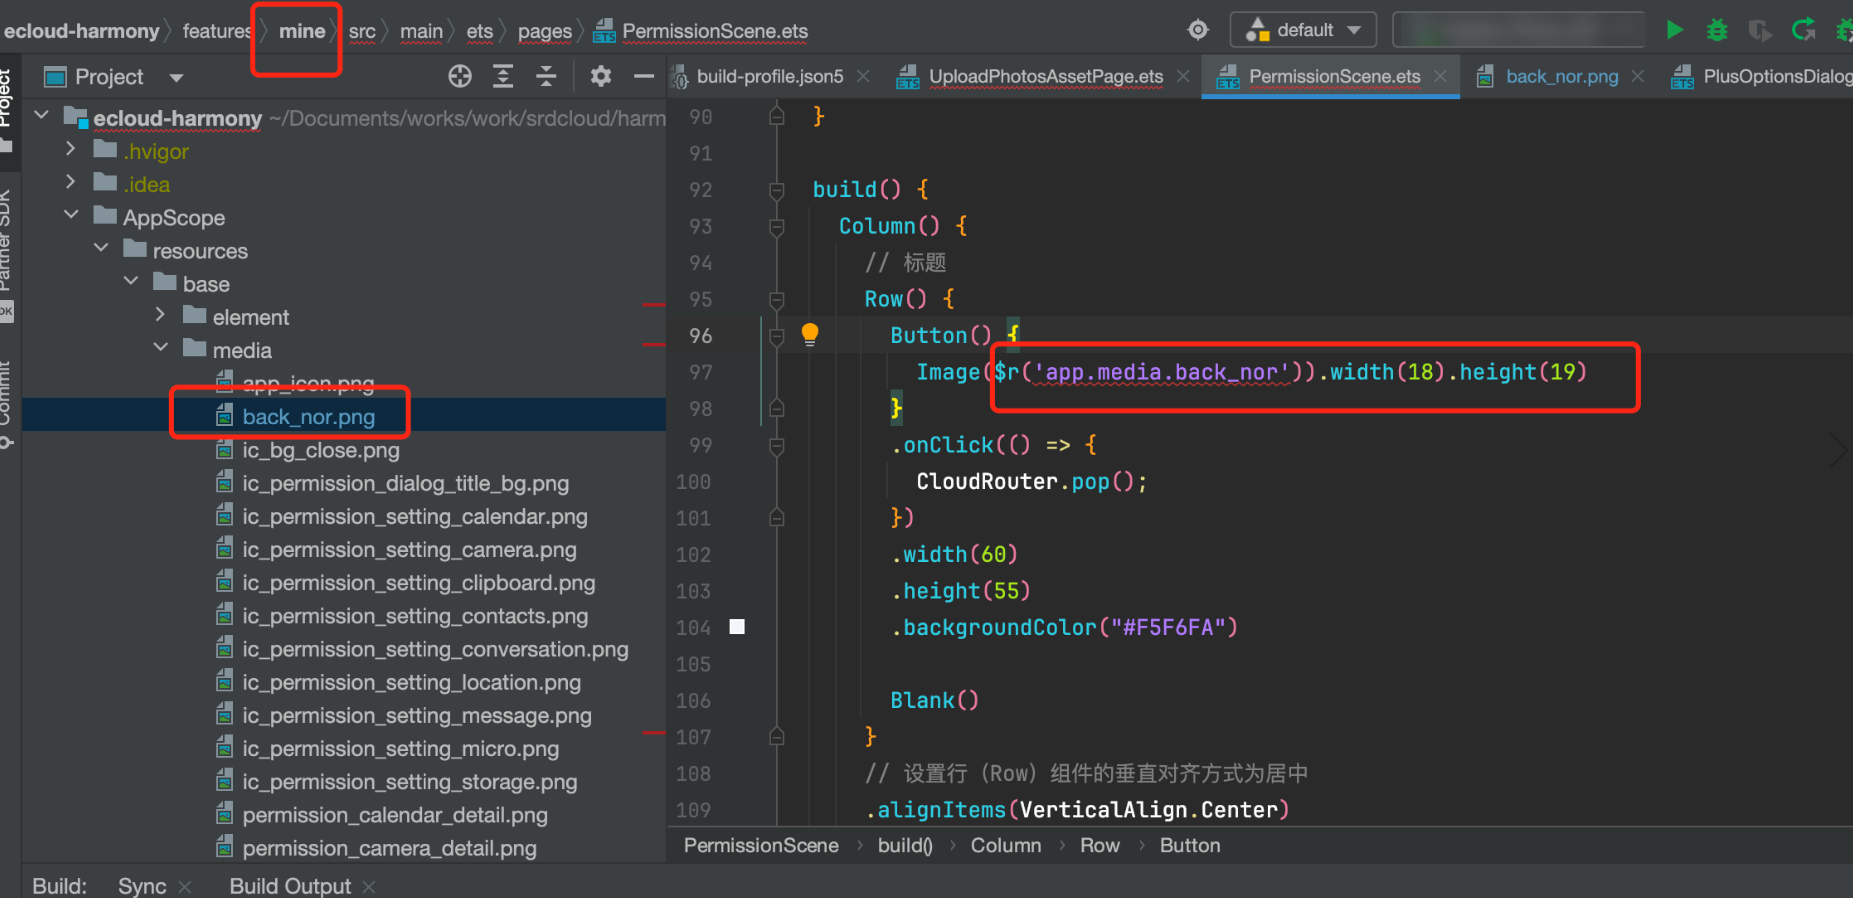Fold the onClick handler at line 99
The width and height of the screenshot is (1853, 898).
pyautogui.click(x=777, y=445)
